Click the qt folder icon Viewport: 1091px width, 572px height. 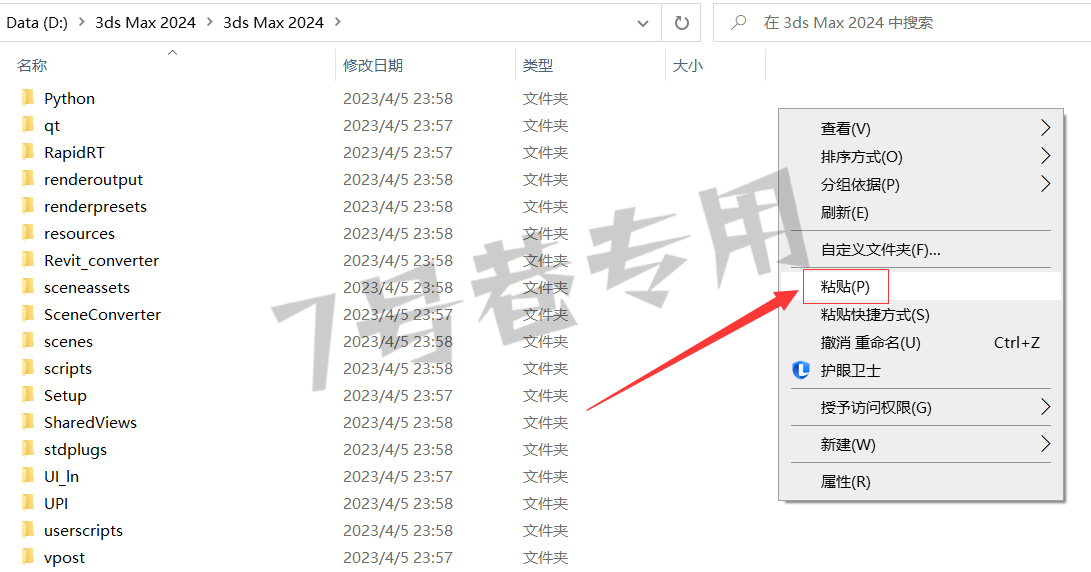(x=28, y=125)
